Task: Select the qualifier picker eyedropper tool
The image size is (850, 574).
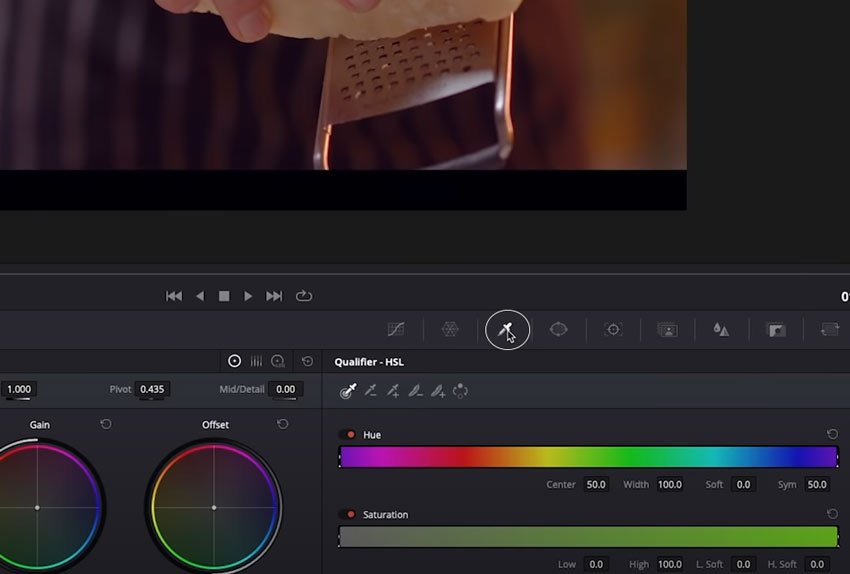Action: [x=348, y=391]
